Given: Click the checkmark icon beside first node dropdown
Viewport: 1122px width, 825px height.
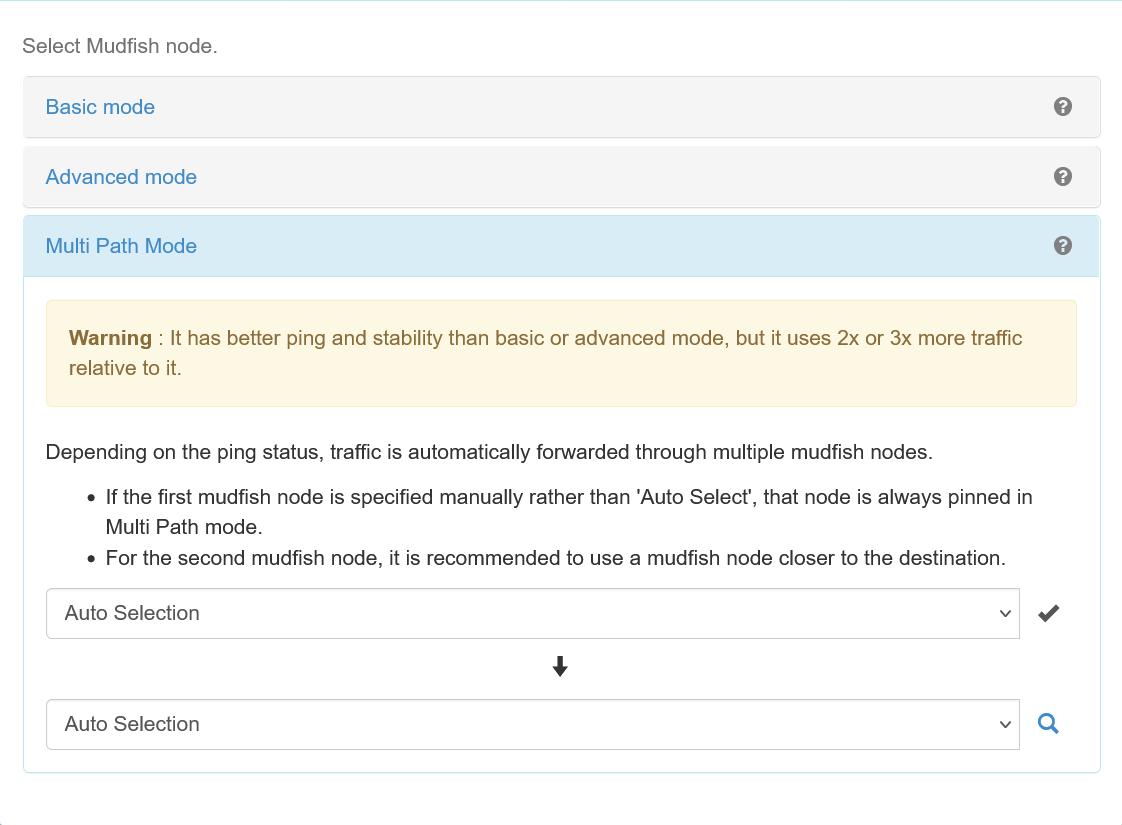Looking at the screenshot, I should [1048, 613].
